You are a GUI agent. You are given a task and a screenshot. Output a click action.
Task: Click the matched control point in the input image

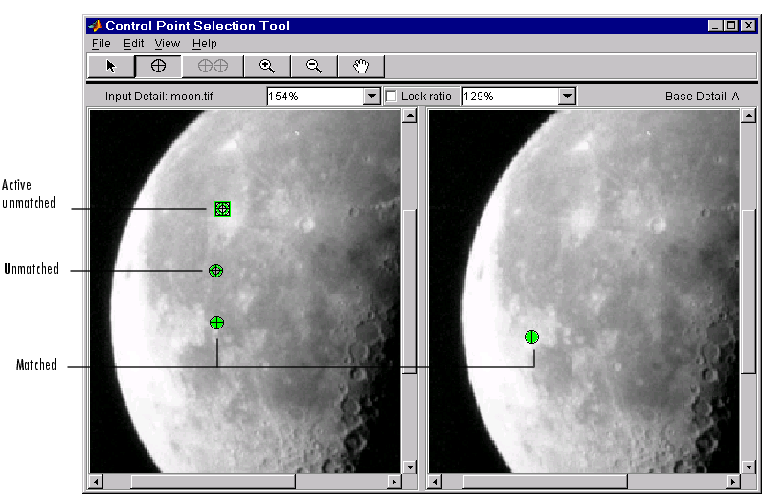click(217, 323)
